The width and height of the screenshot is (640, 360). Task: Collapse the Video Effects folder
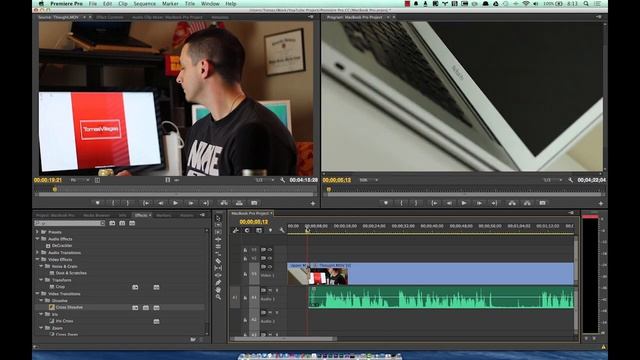[x=38, y=259]
